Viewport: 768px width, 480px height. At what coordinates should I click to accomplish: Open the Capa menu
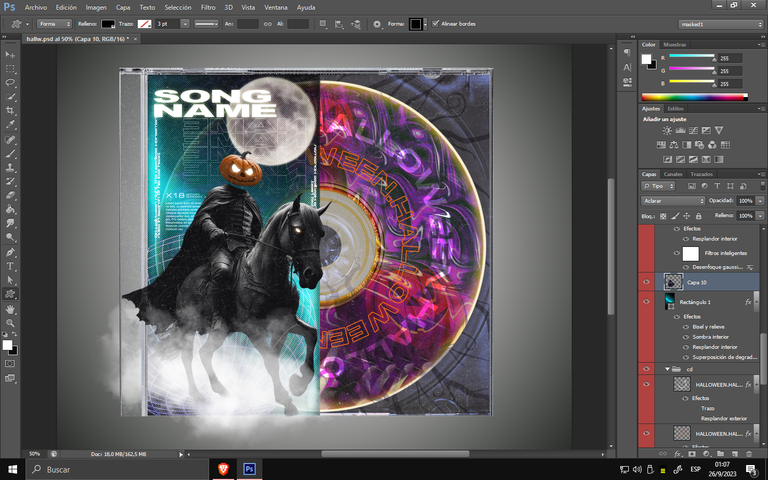coord(123,7)
